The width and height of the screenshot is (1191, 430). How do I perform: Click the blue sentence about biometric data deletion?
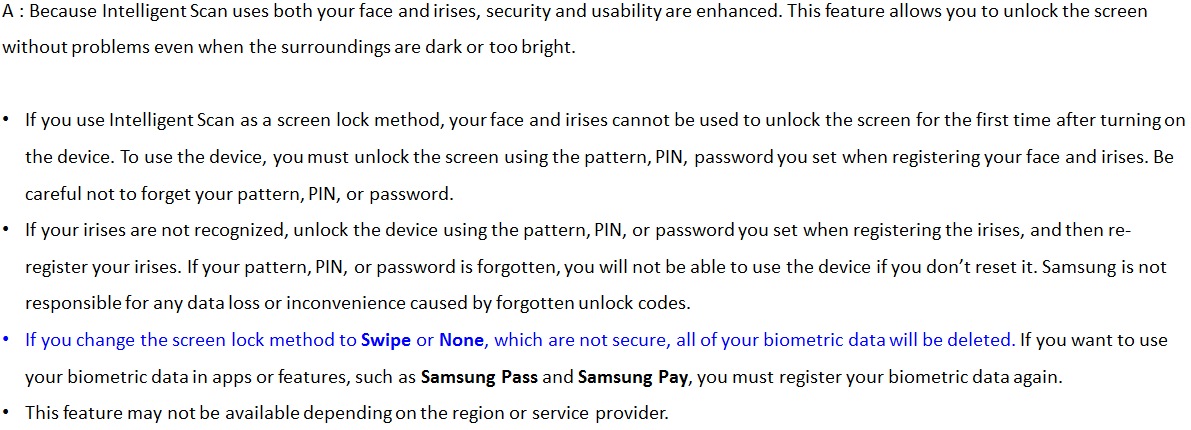click(520, 340)
